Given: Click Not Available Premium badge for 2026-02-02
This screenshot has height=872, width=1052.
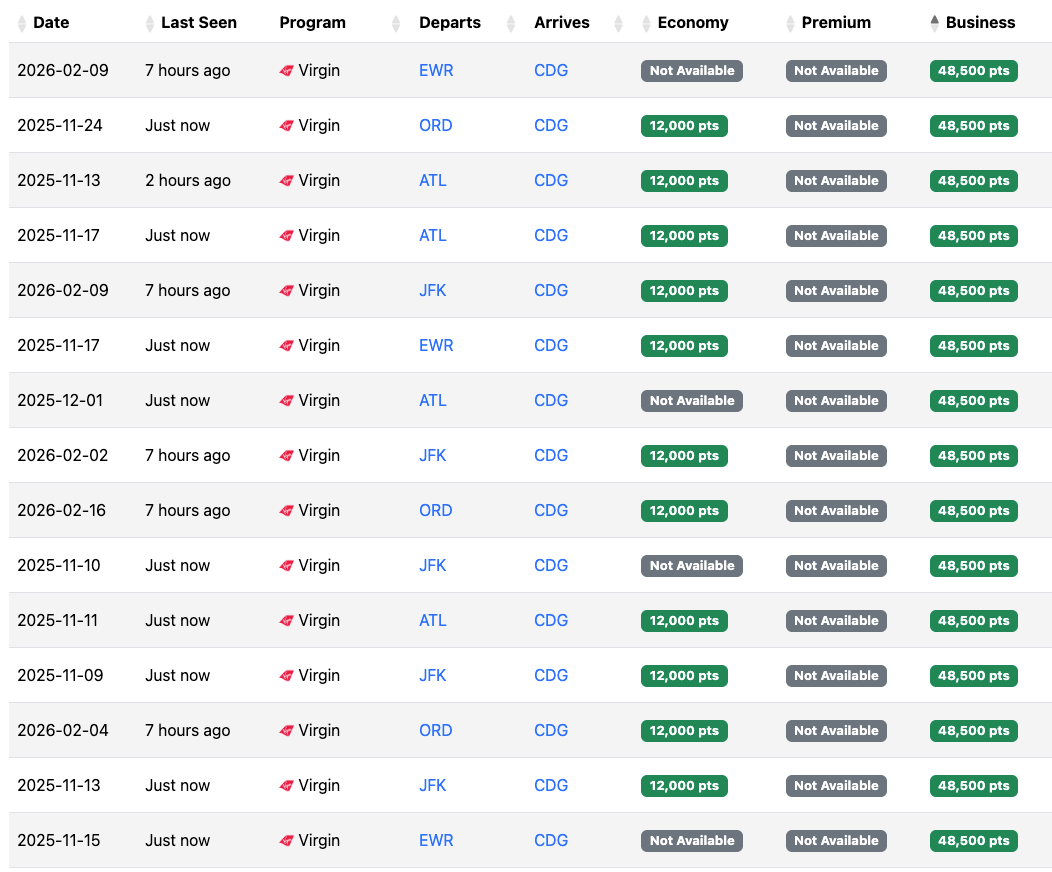Looking at the screenshot, I should coord(836,455).
